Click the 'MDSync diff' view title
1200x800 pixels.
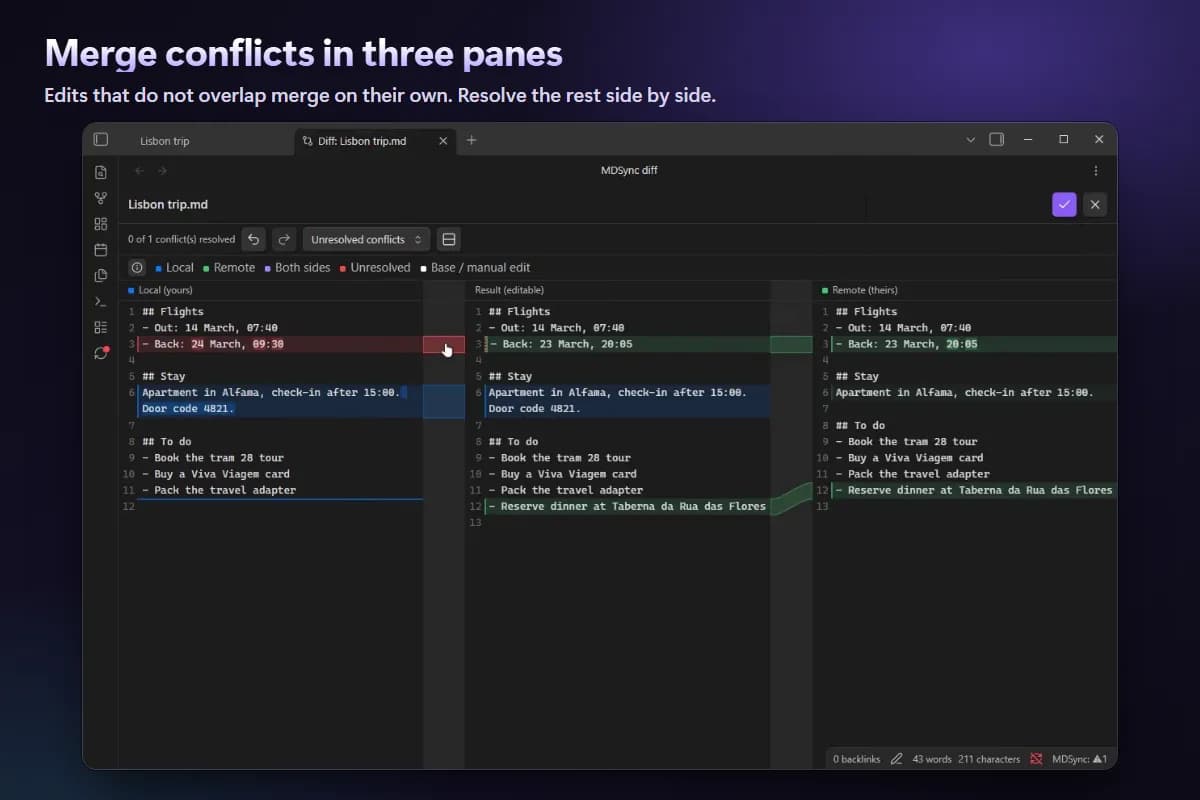coord(629,171)
